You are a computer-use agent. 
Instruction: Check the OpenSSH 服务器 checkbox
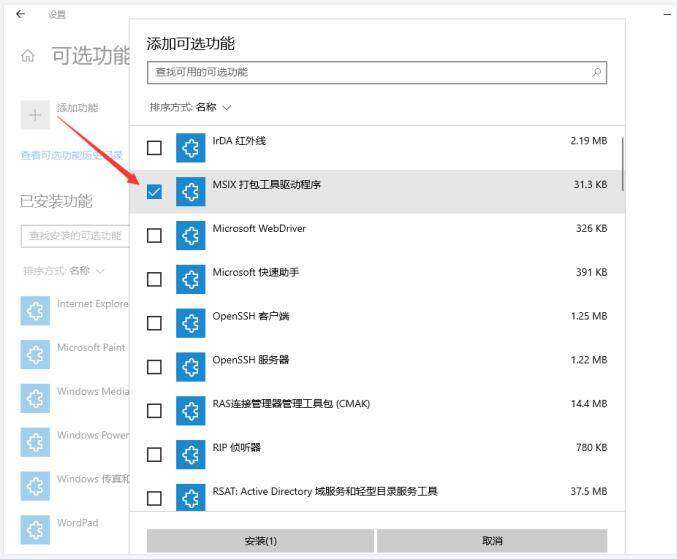[x=154, y=367]
